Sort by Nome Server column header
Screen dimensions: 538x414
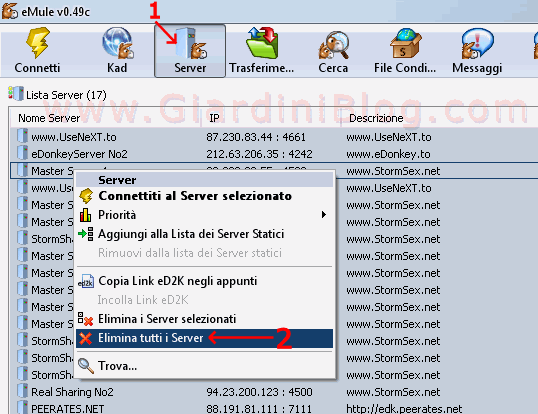49,118
